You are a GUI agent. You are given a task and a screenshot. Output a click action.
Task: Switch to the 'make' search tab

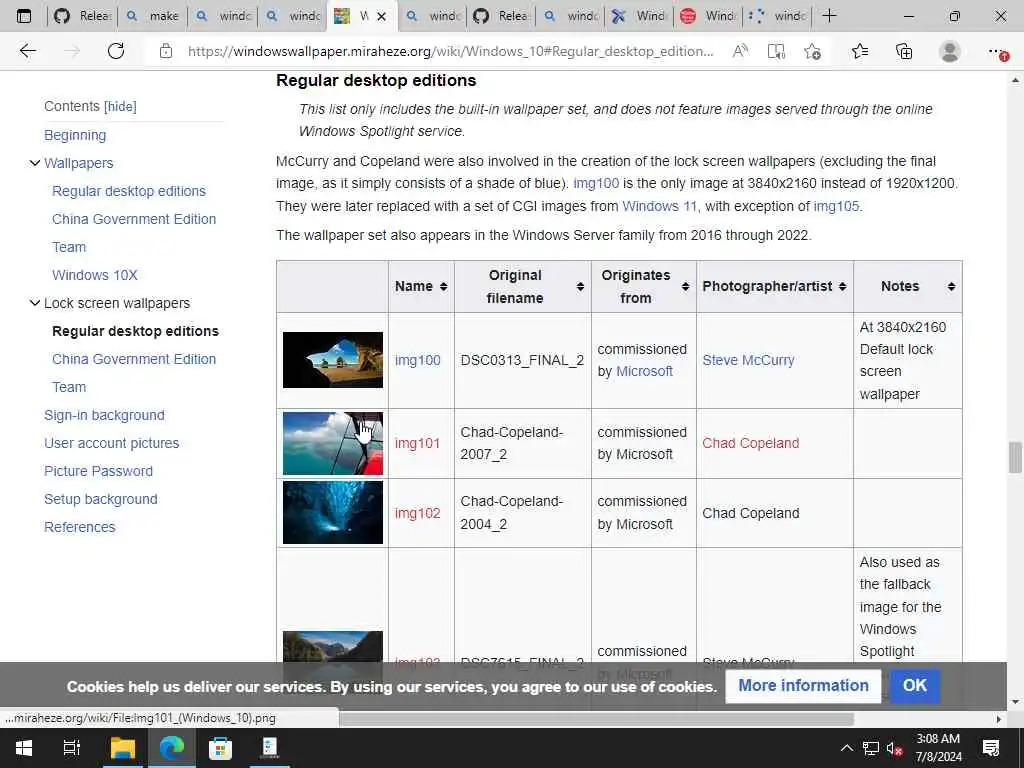click(x=153, y=16)
